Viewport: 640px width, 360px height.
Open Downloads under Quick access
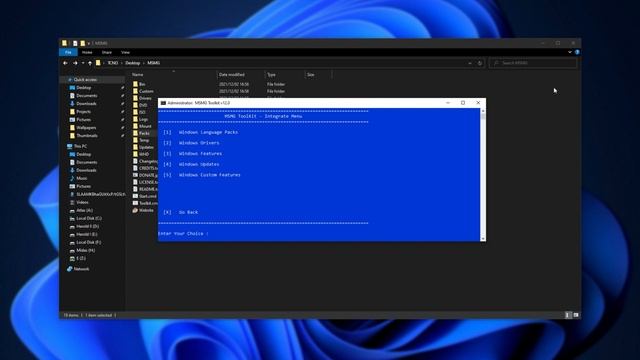[86, 104]
